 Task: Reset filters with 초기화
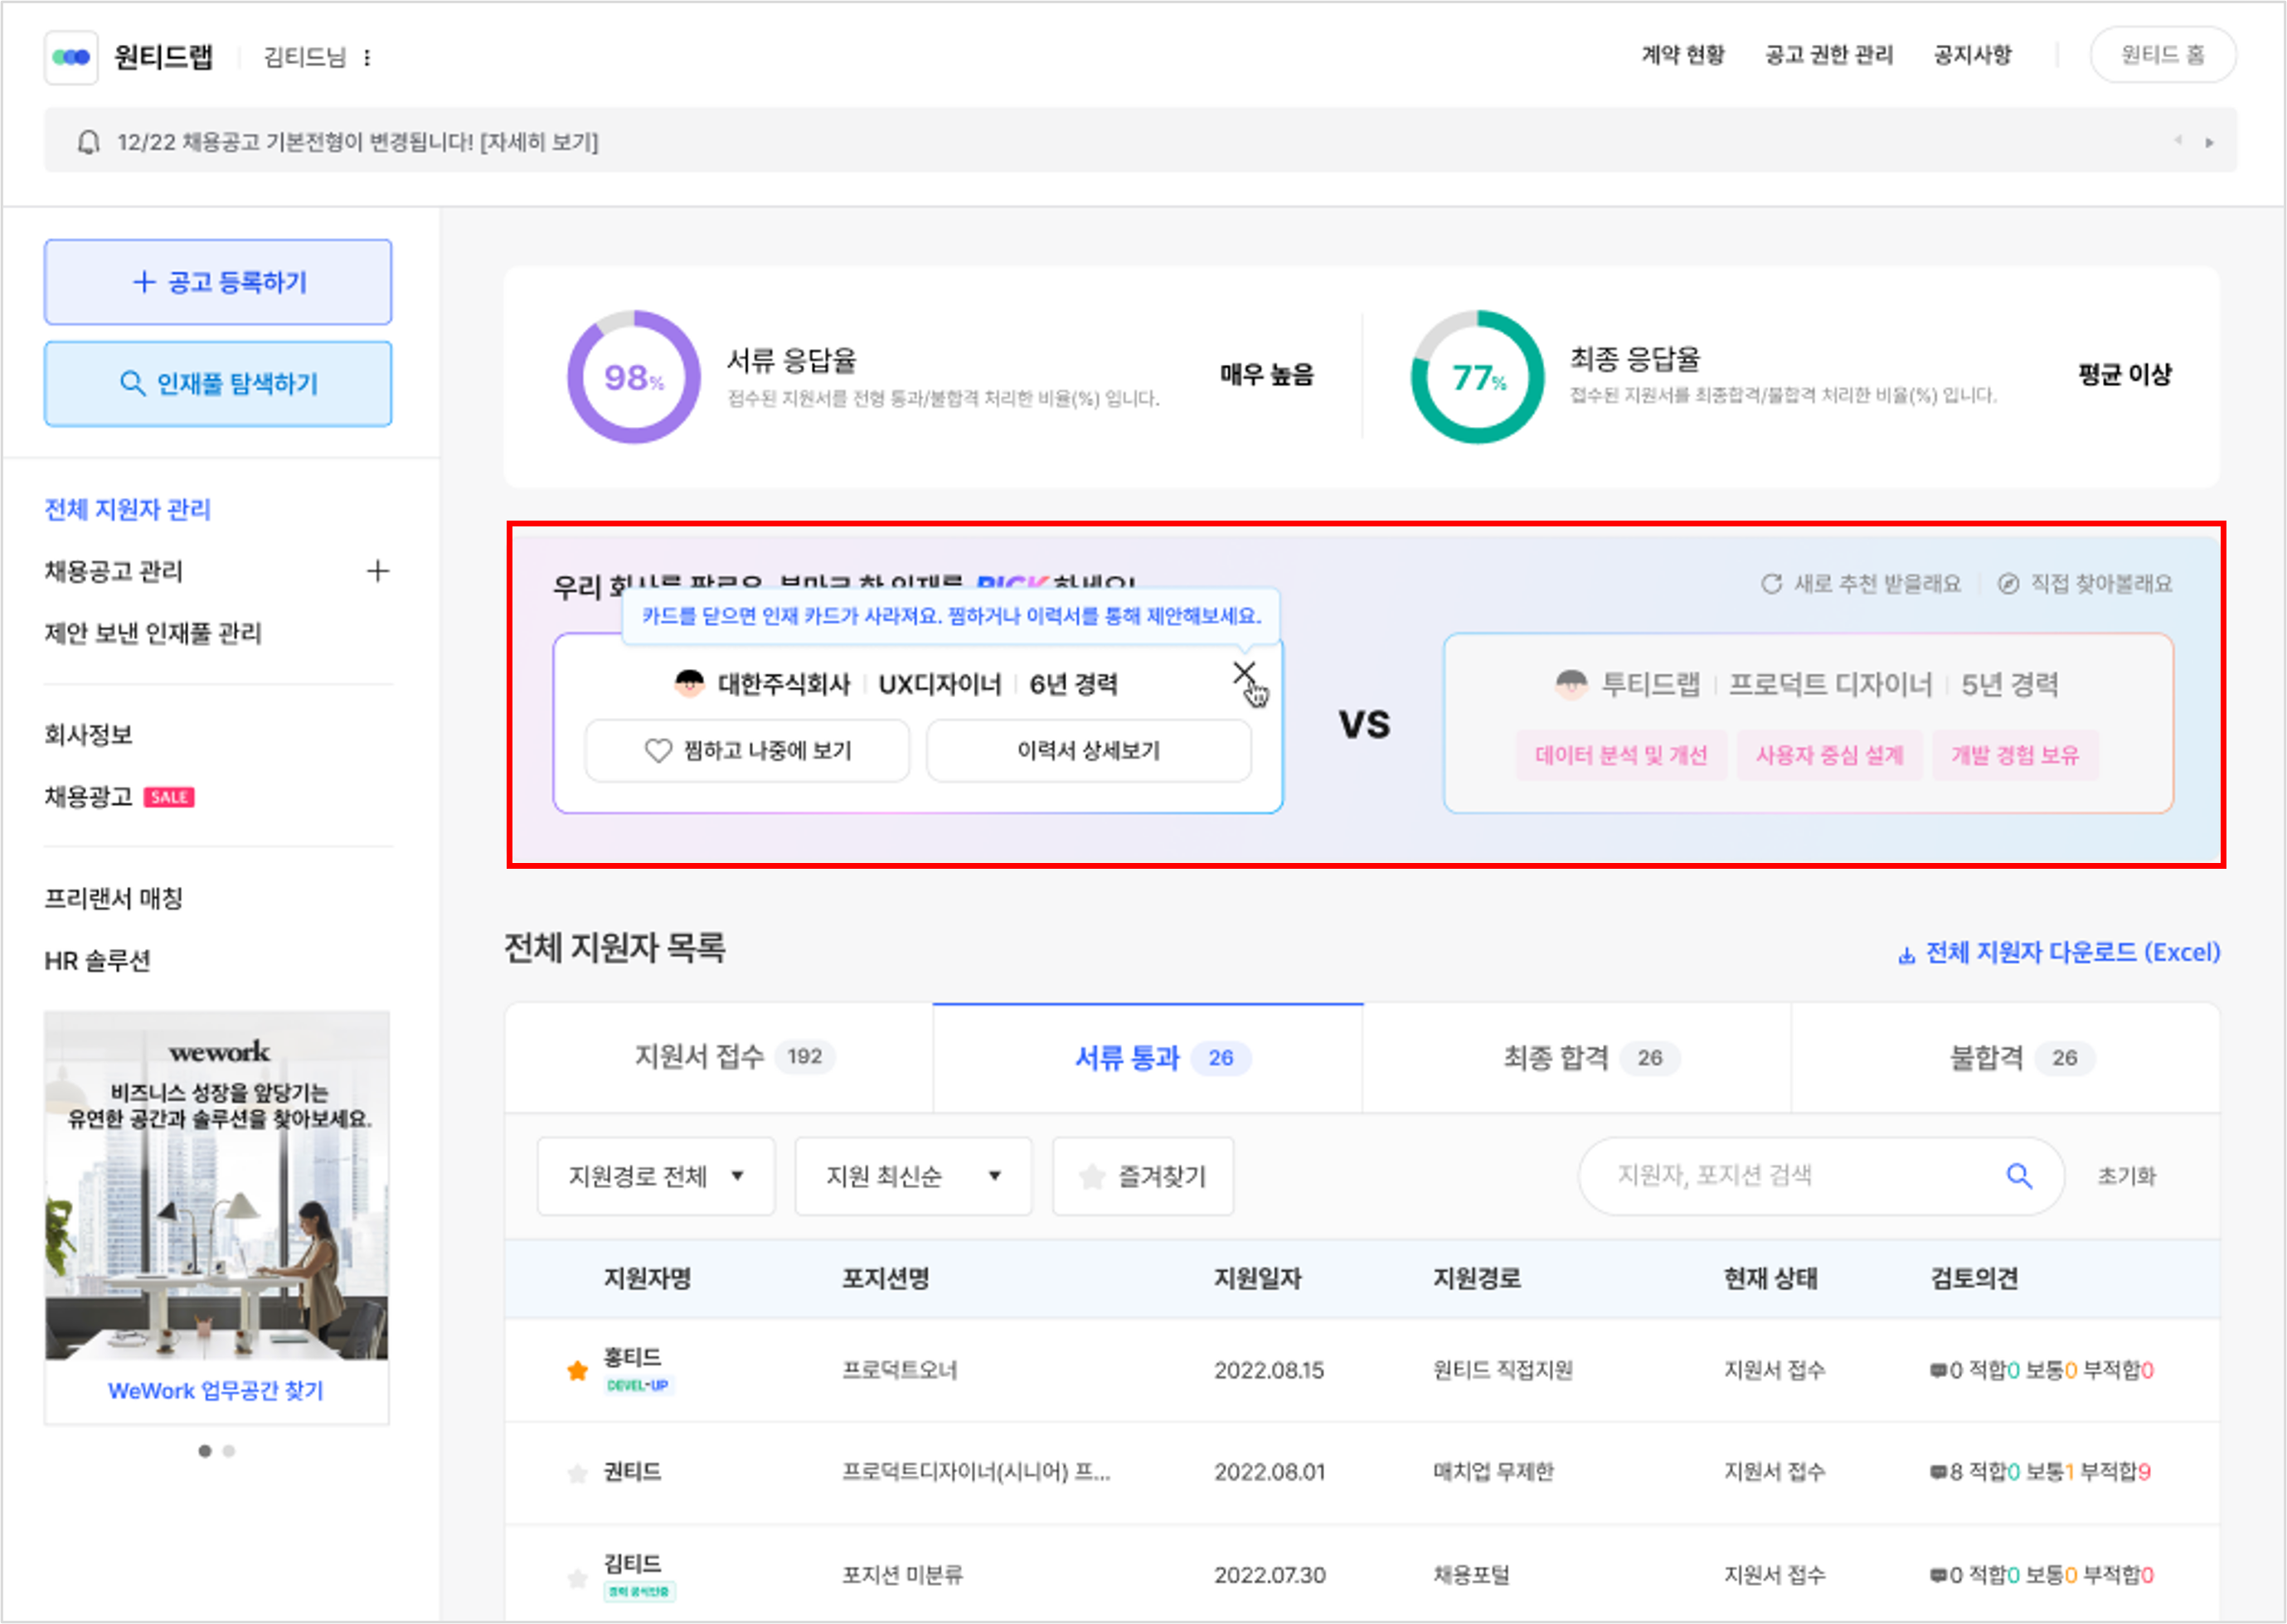pos(2126,1176)
